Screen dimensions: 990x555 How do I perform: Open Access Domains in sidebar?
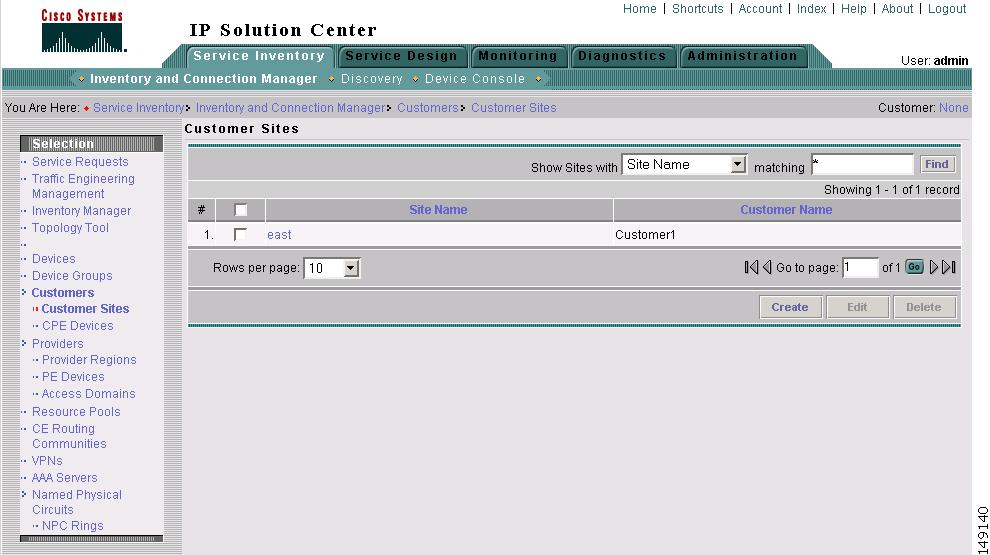coord(88,394)
